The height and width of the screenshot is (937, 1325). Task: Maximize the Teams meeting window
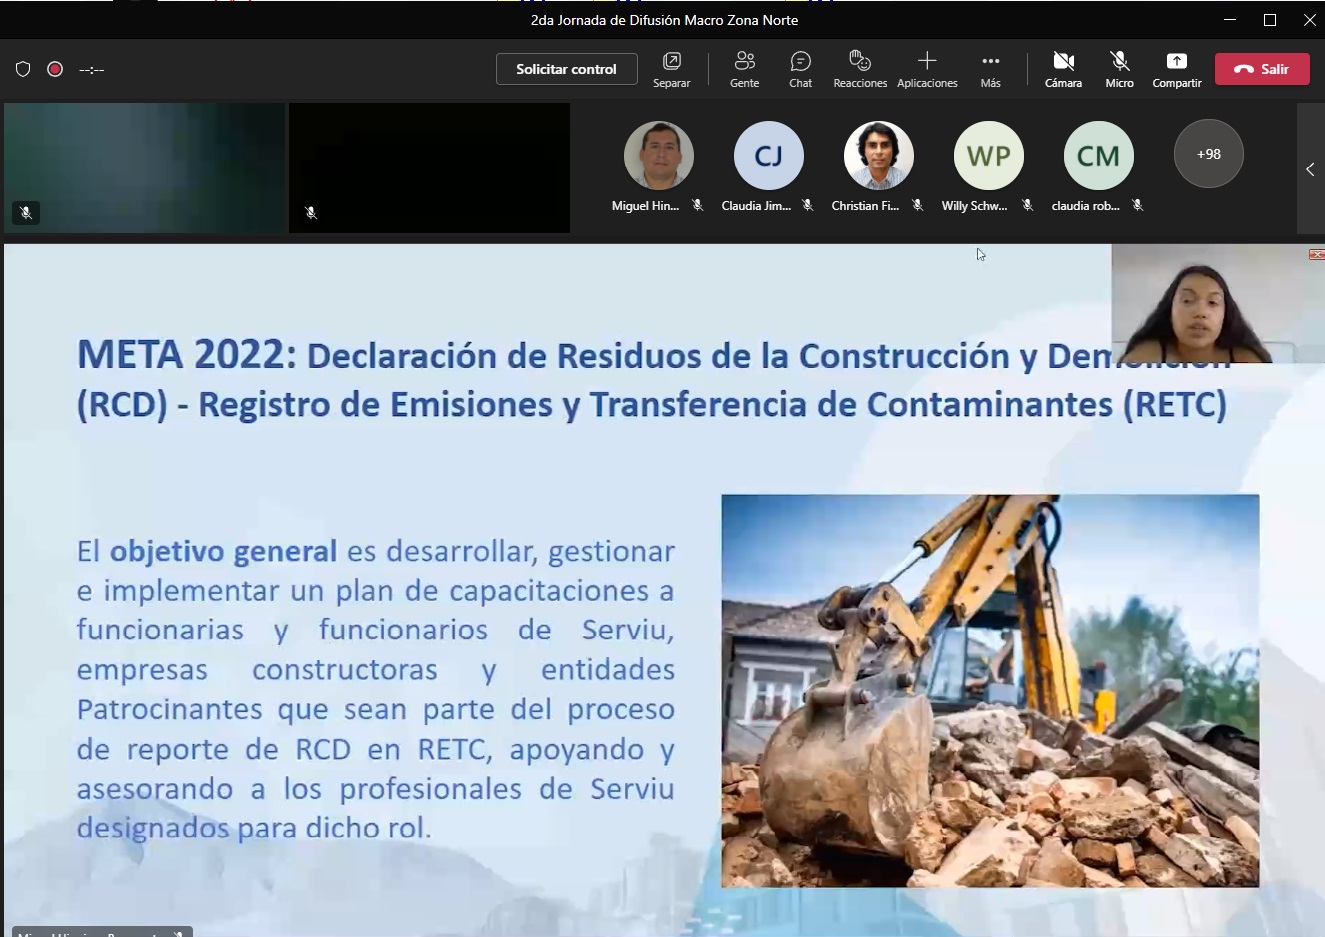(1270, 20)
